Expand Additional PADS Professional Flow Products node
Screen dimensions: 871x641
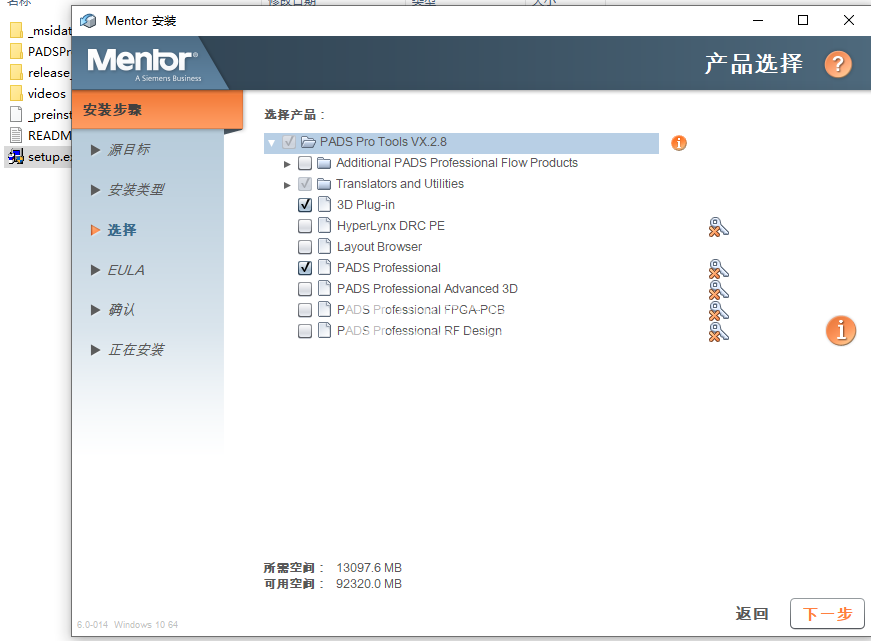click(287, 164)
